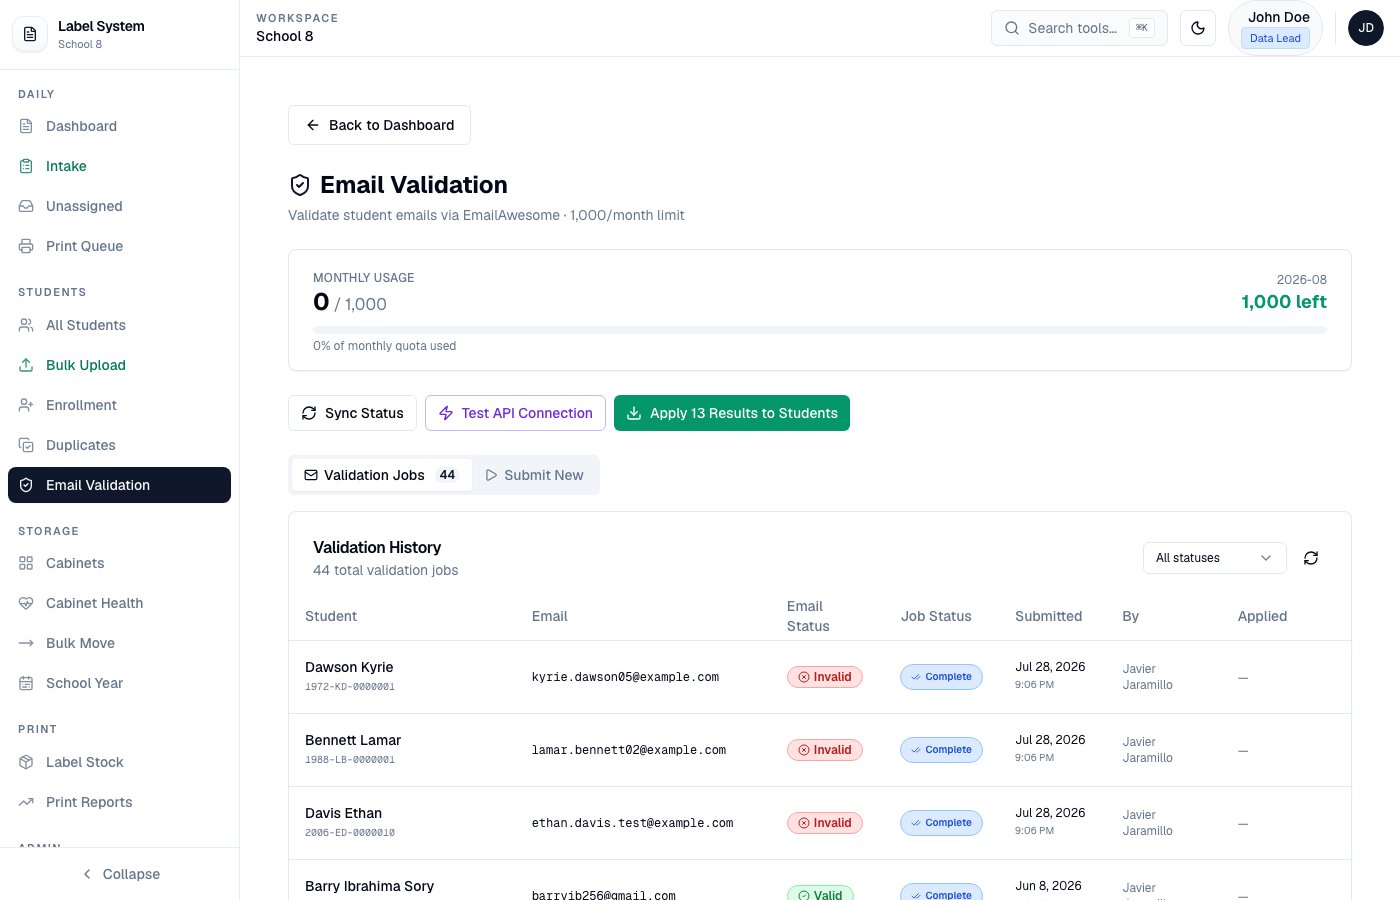Open Dashboard from the sidebar
Screen dimensions: 1400x900
[x=119, y=126]
